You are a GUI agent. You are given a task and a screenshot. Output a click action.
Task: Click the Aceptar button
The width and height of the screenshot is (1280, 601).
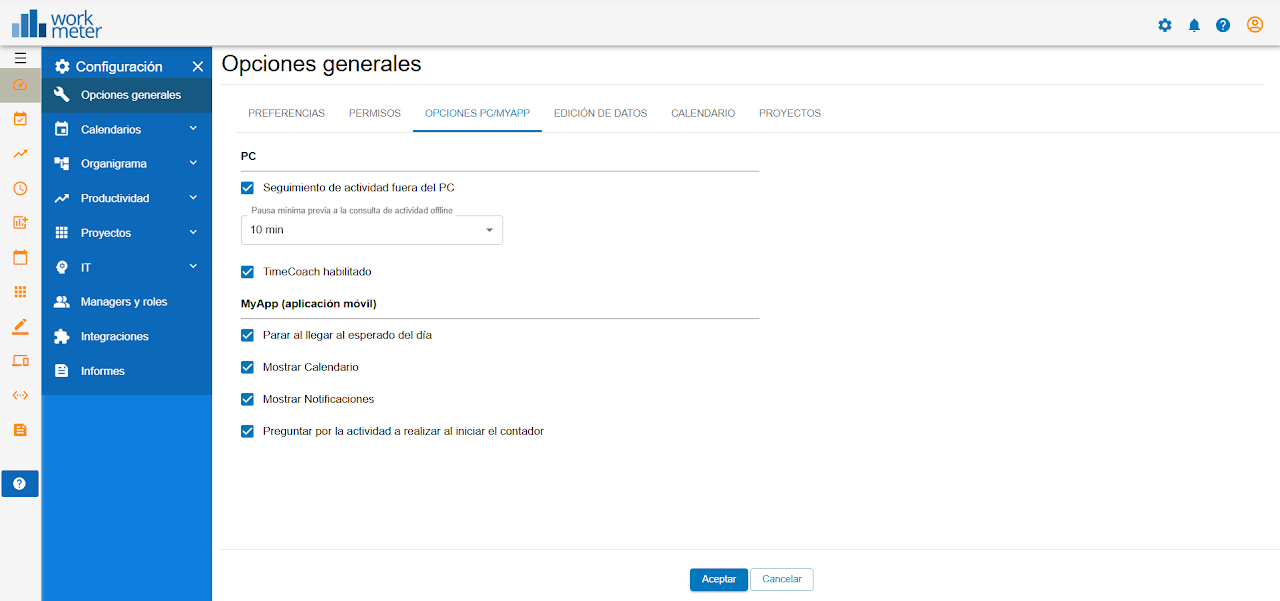[x=718, y=579]
